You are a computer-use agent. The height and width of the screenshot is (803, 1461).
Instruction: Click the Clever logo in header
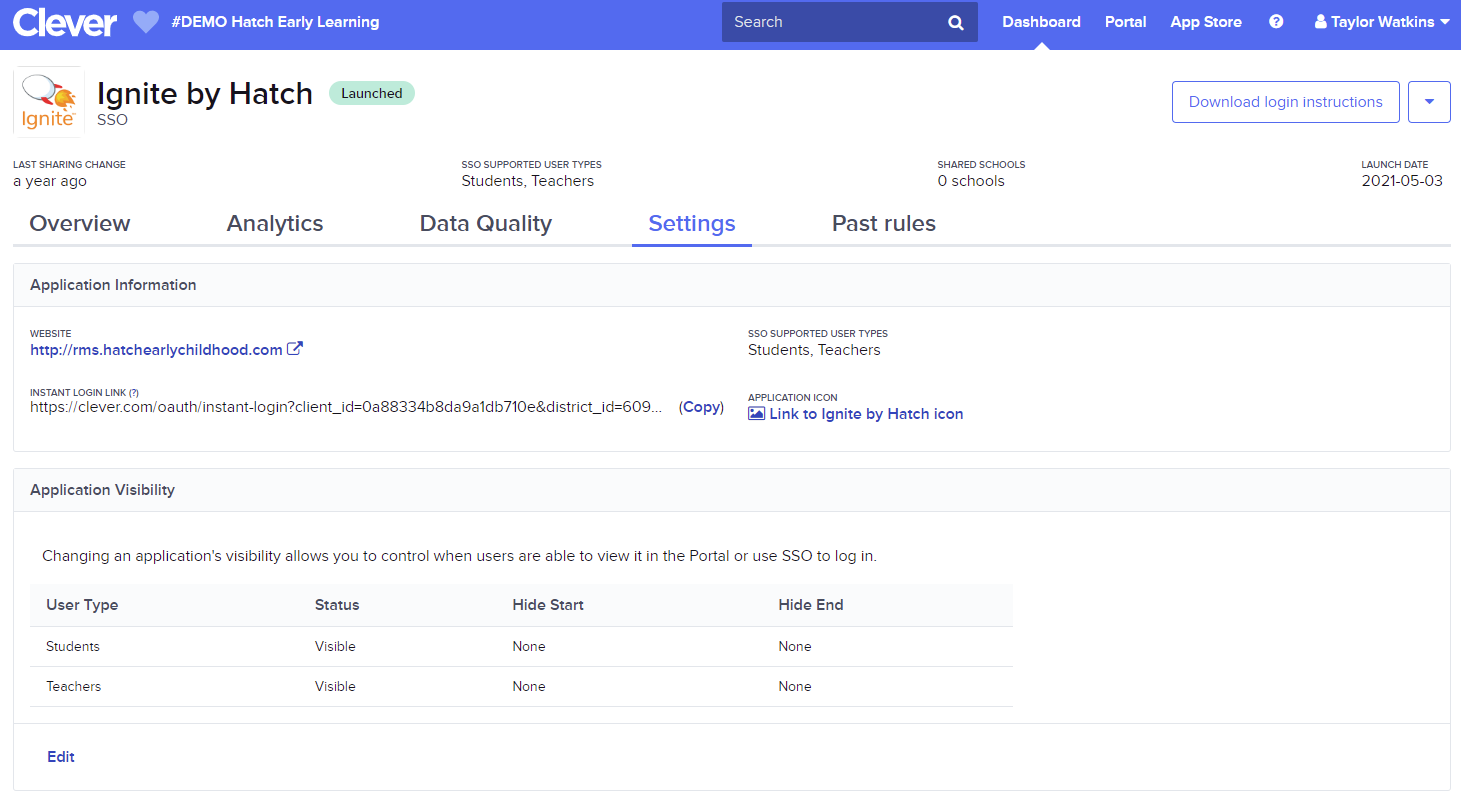64,22
